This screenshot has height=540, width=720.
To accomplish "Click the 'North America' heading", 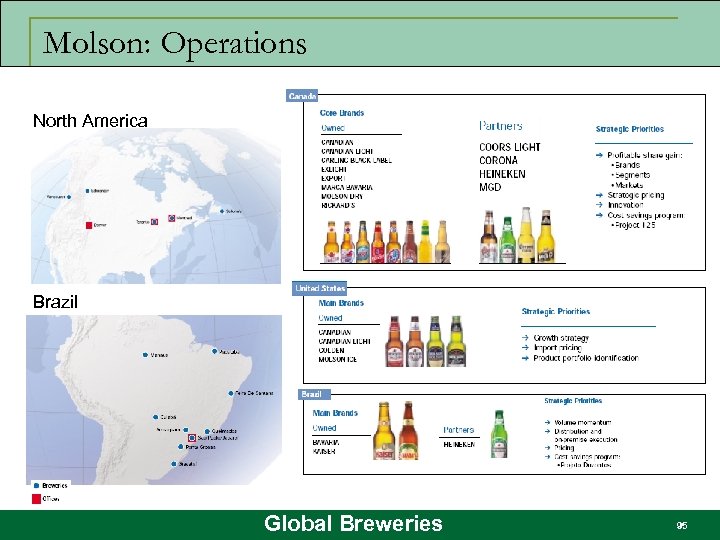I will coord(90,121).
